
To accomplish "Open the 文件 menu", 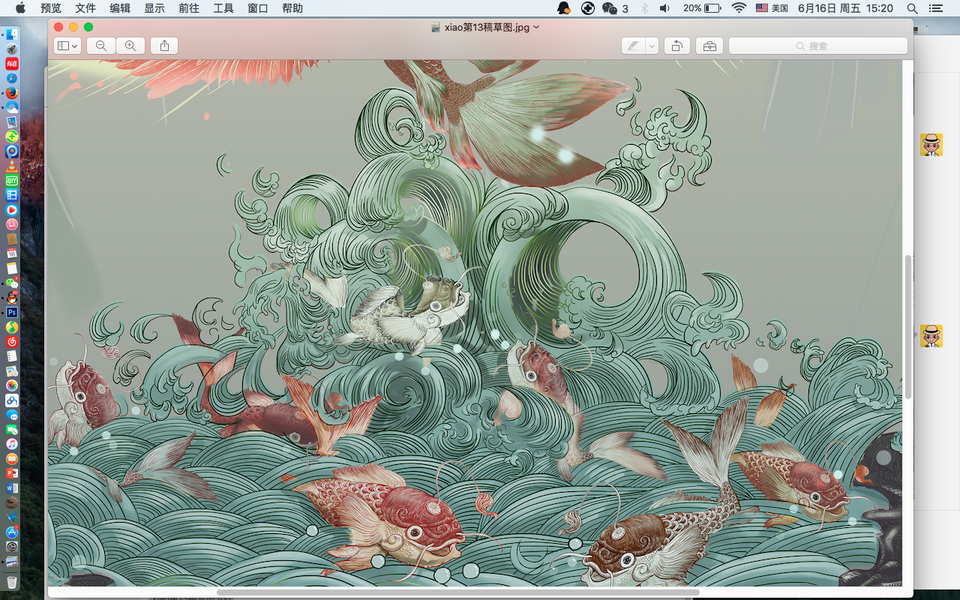I will [85, 8].
